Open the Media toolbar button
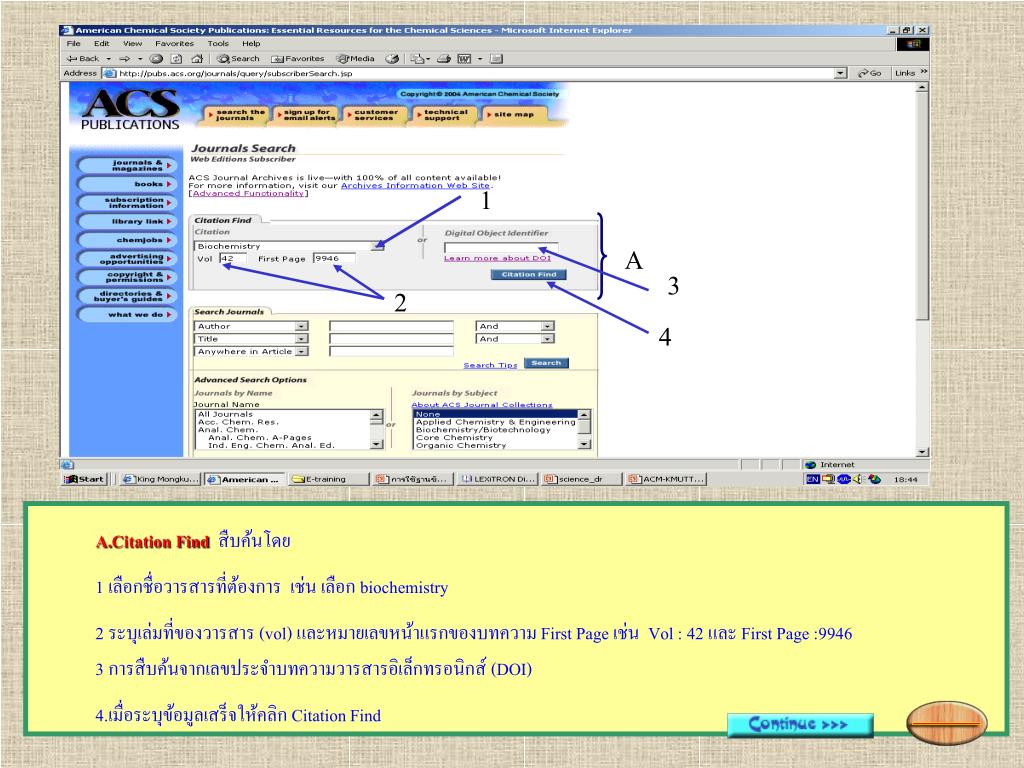This screenshot has width=1024, height=768. [x=356, y=59]
